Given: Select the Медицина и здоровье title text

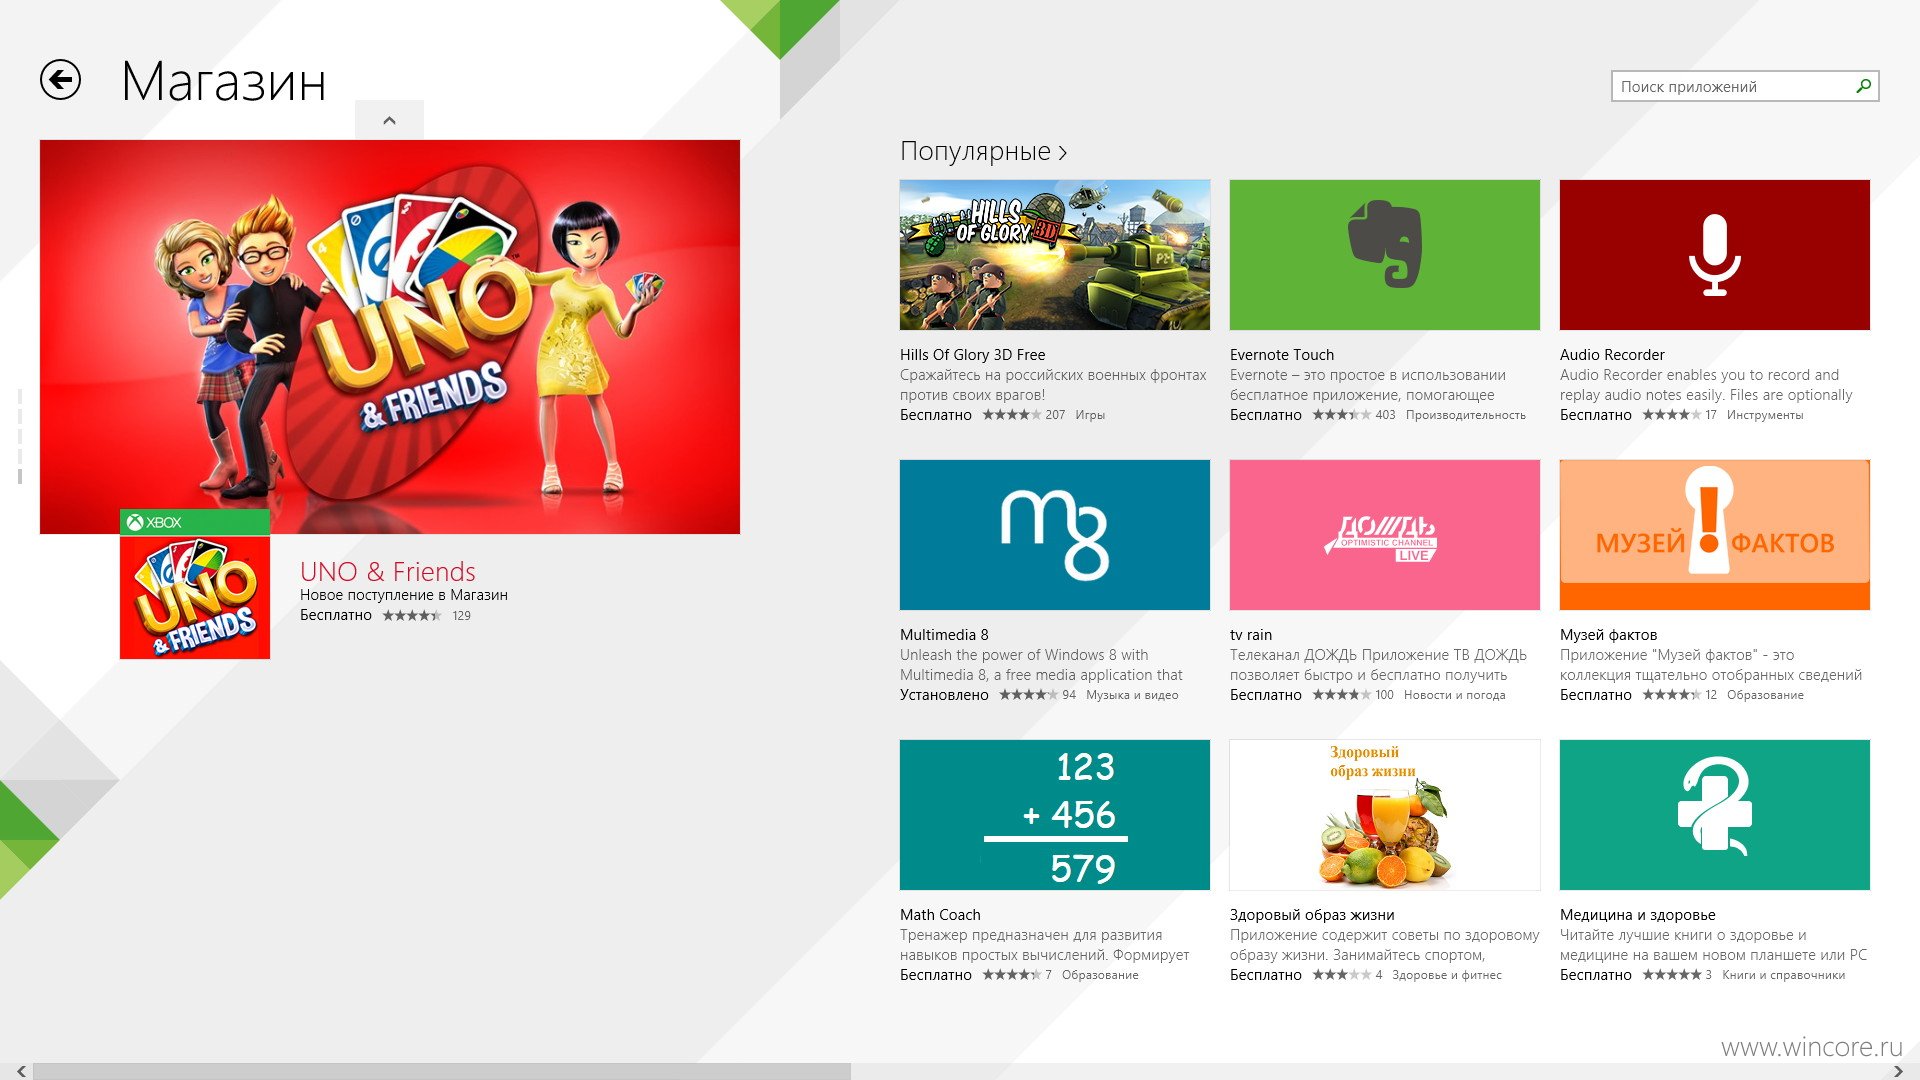Looking at the screenshot, I should click(x=1637, y=914).
